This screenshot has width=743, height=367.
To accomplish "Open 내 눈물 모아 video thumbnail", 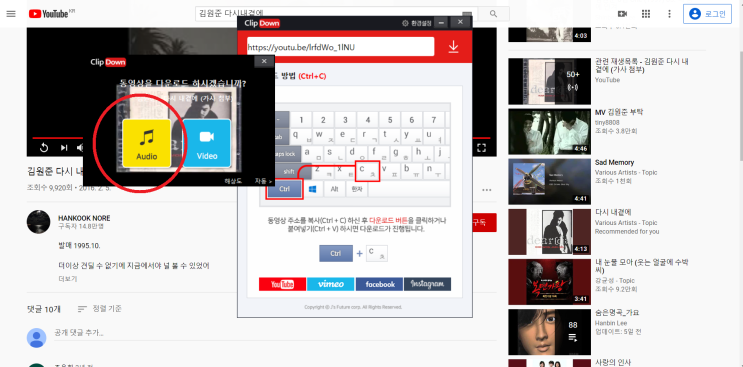I will 549,282.
